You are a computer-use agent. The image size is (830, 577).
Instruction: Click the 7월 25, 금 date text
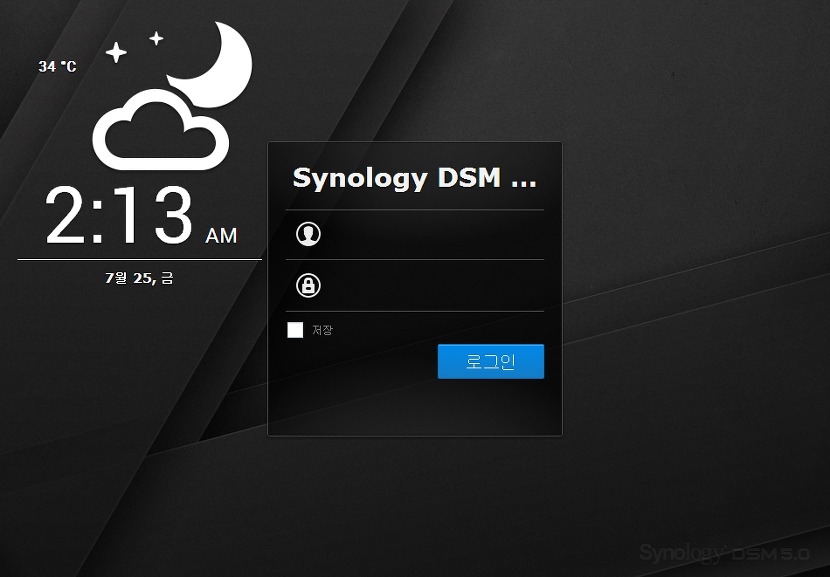coord(139,278)
